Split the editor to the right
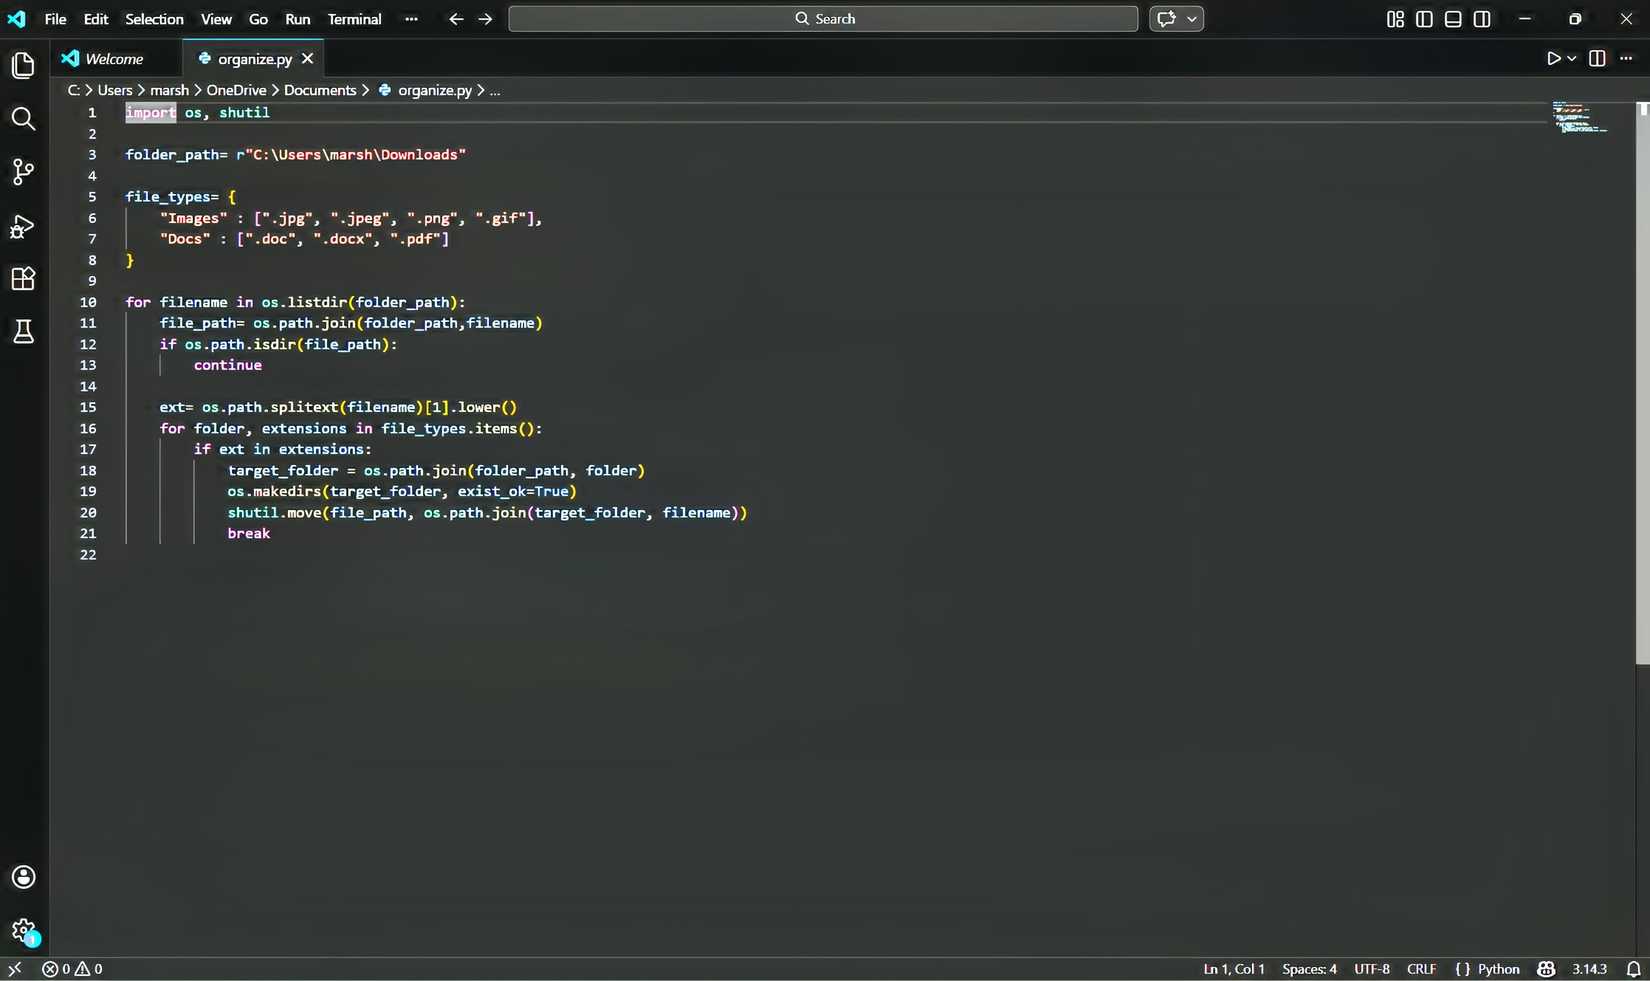 click(1597, 59)
